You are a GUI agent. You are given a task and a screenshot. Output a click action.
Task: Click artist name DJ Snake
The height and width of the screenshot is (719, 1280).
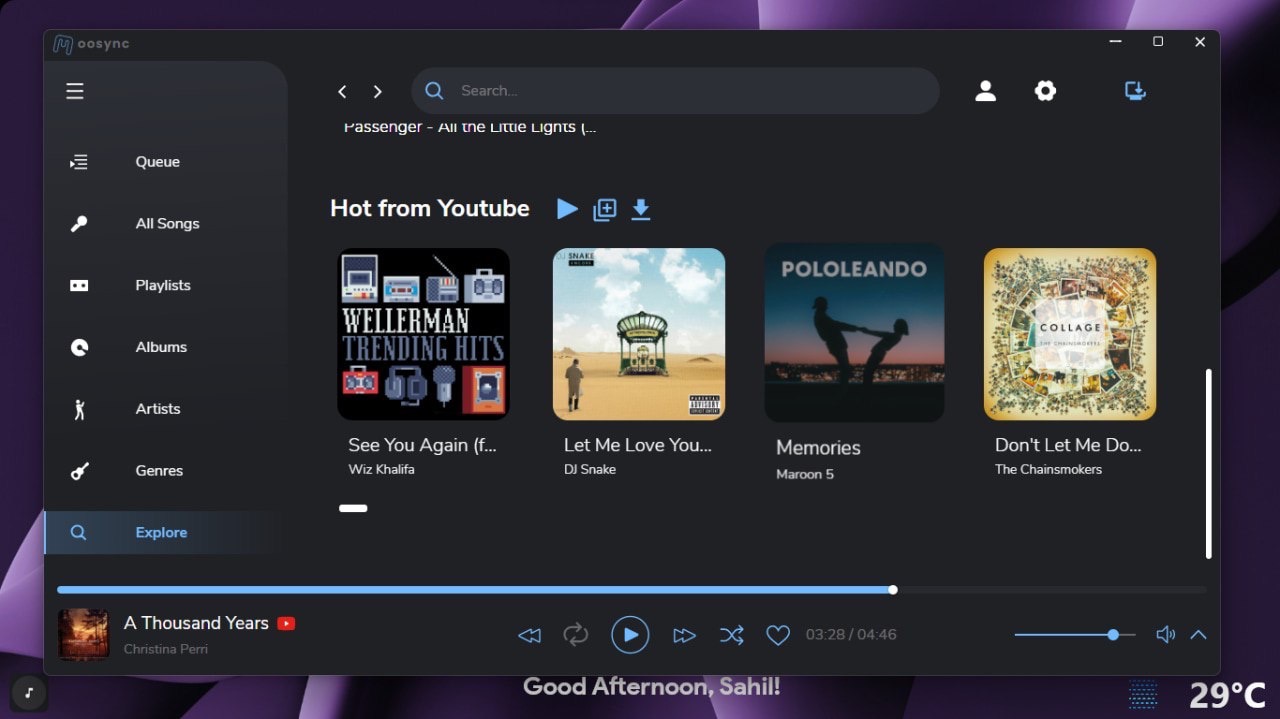(590, 469)
